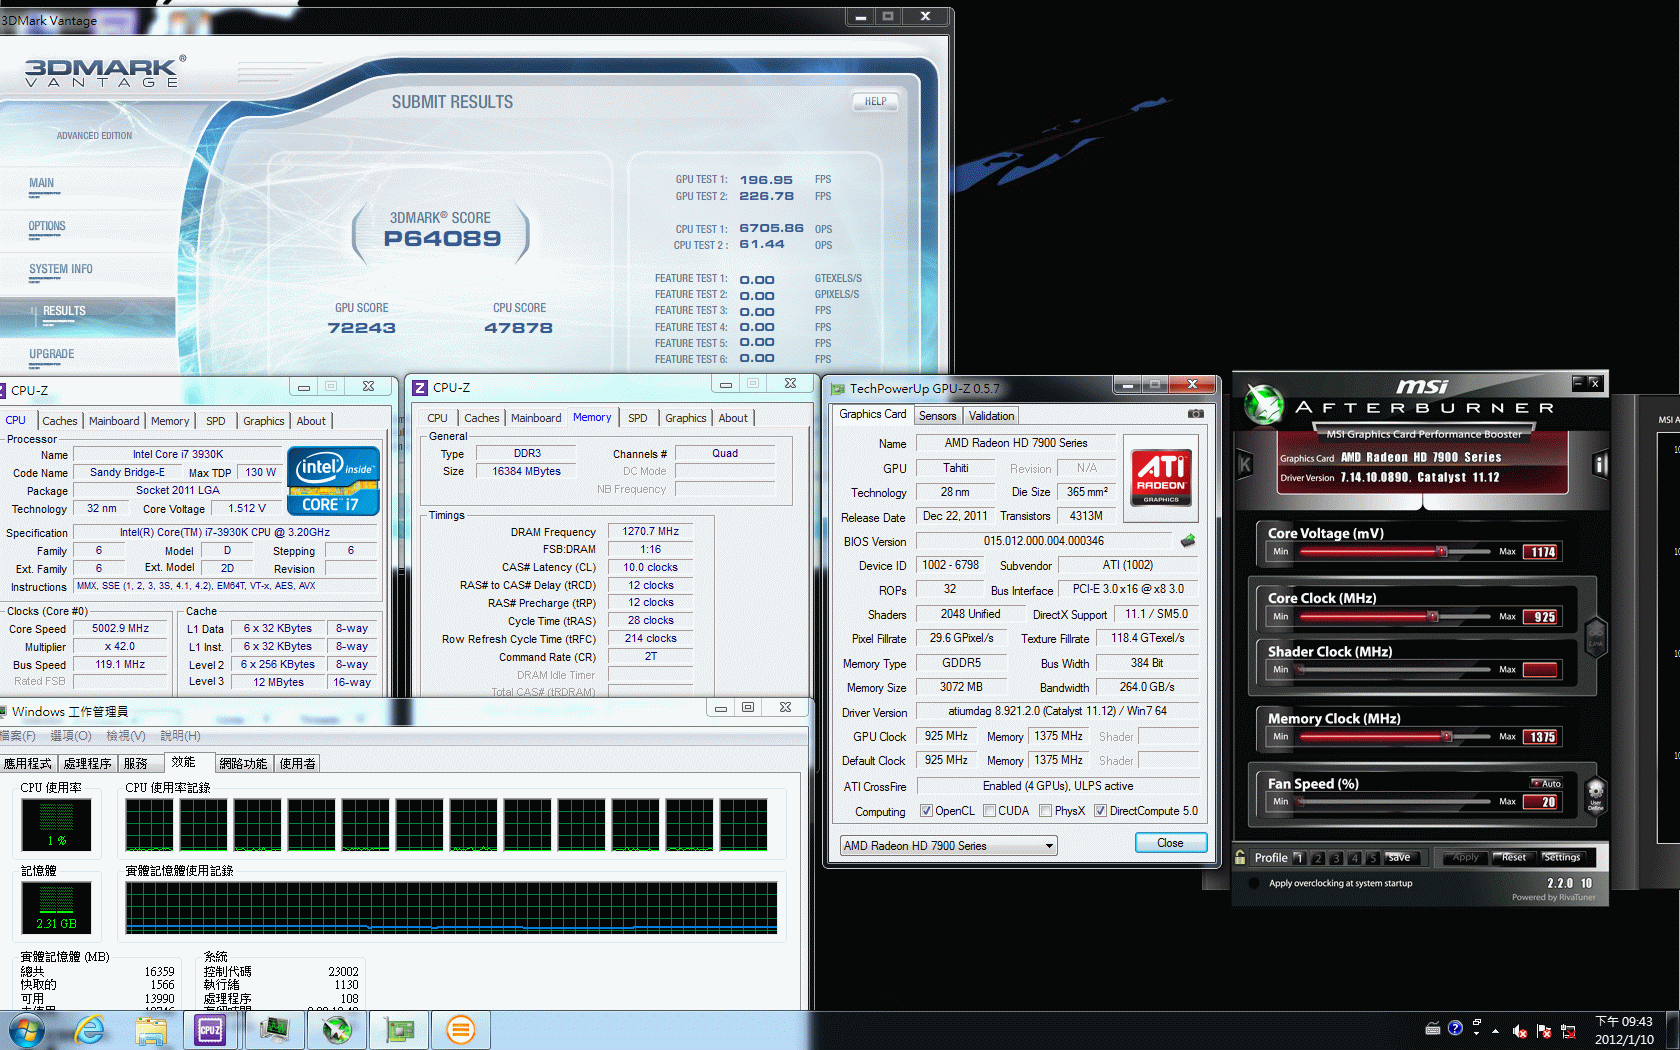Click the Fan Speed slider track

coord(1395,801)
